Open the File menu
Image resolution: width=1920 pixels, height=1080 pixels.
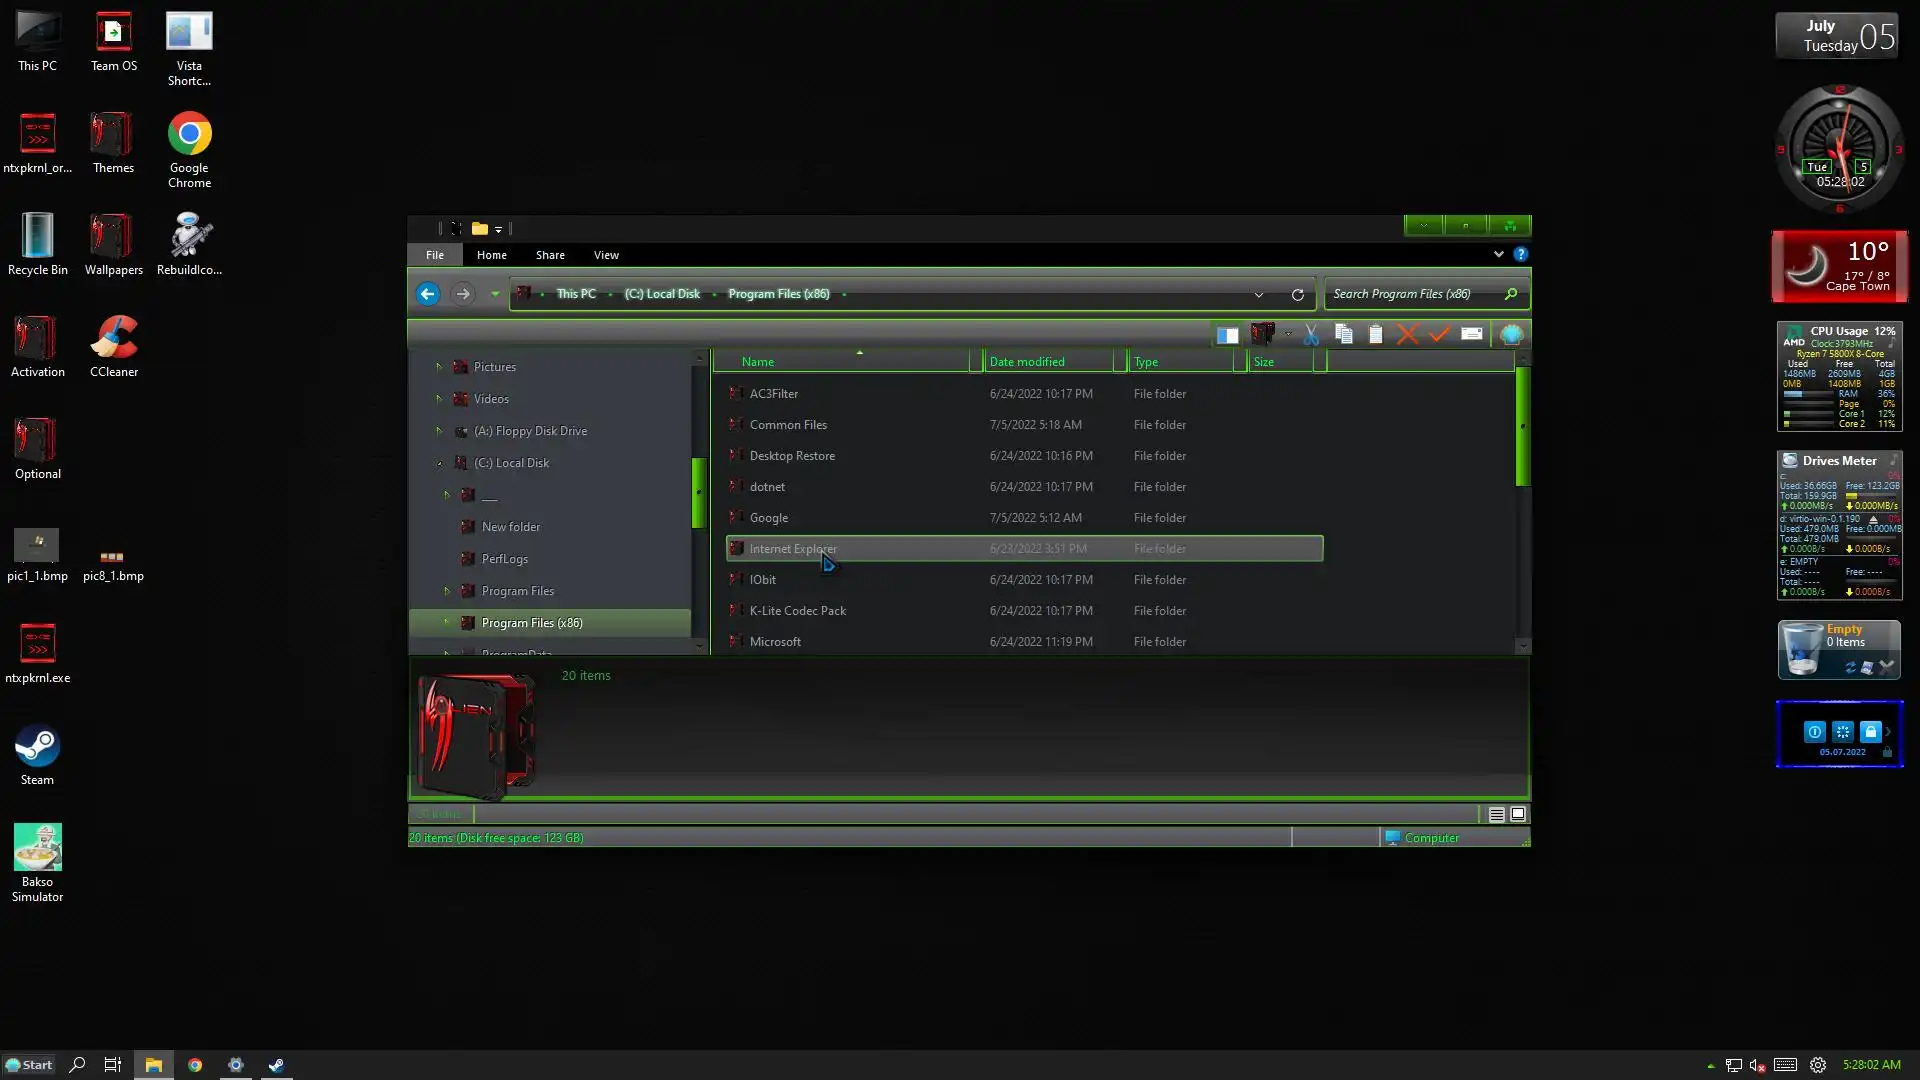pyautogui.click(x=434, y=255)
